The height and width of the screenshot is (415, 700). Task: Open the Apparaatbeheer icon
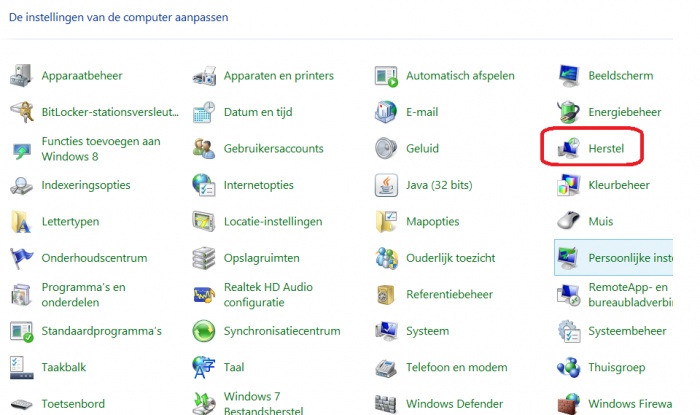click(x=21, y=75)
